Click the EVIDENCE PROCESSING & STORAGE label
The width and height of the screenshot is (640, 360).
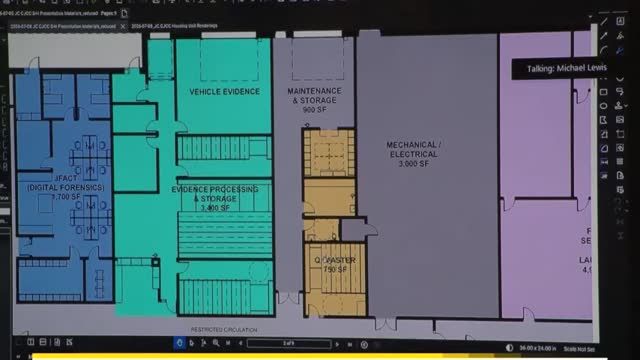(x=215, y=198)
